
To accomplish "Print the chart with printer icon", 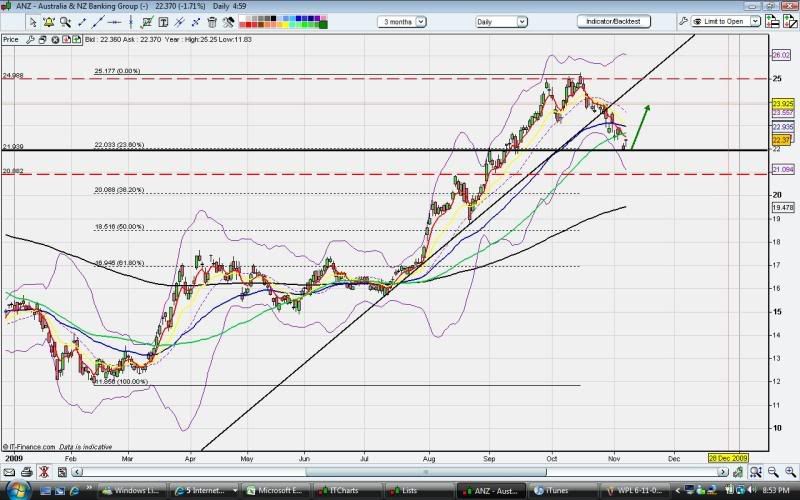I will tap(27, 472).
